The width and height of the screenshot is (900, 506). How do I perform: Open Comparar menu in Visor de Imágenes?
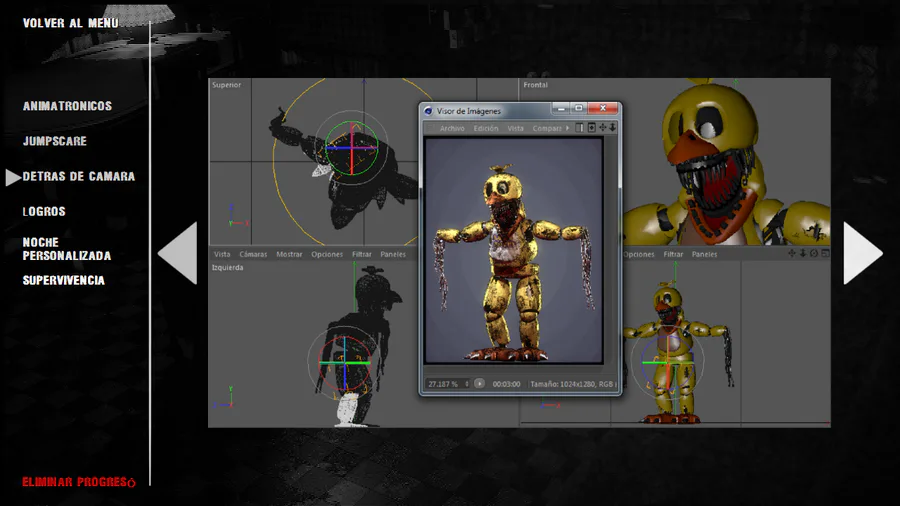click(x=547, y=128)
